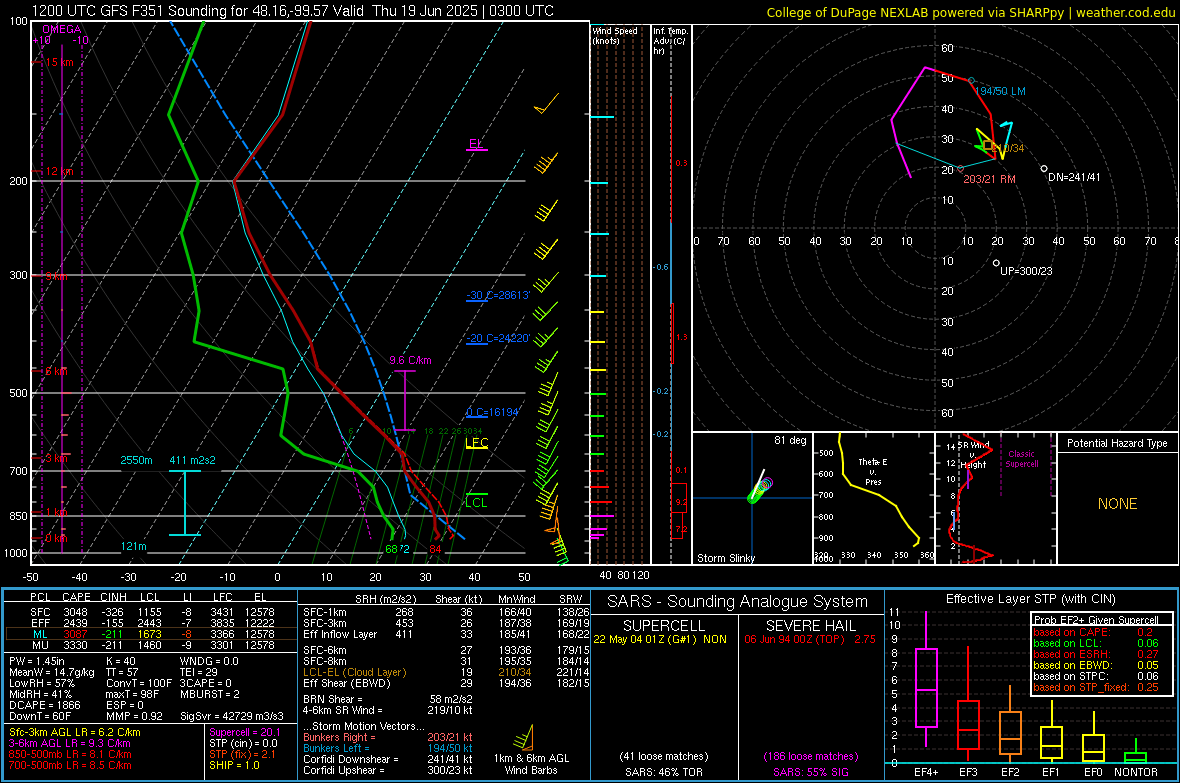Click the 'Supercell = 20.1' composite value

point(245,732)
